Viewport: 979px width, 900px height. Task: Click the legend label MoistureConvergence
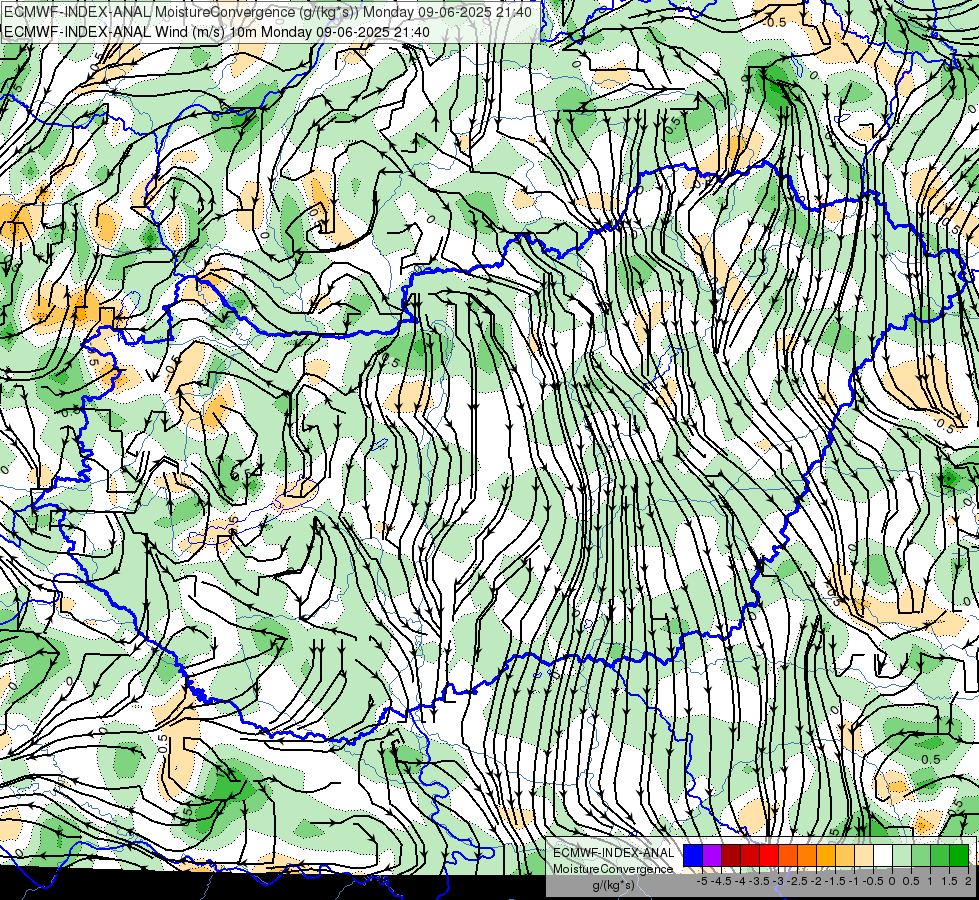point(613,869)
